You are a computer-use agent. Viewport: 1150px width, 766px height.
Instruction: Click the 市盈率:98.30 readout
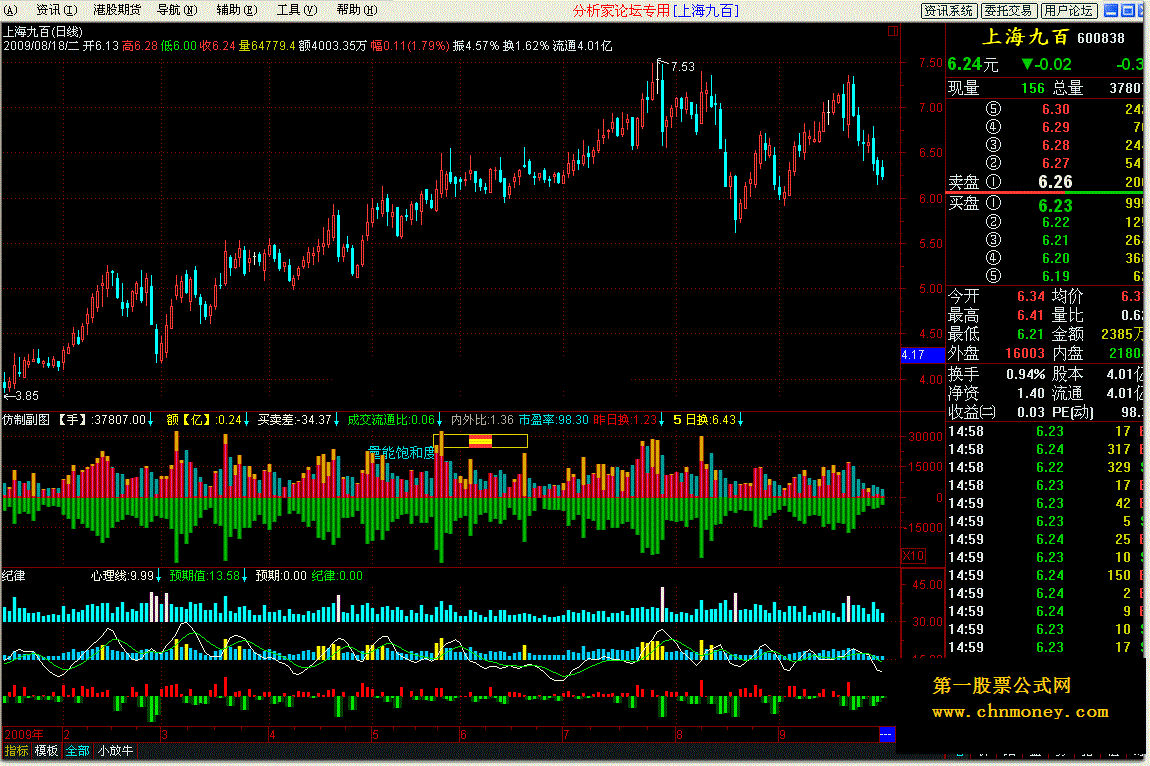pyautogui.click(x=553, y=420)
